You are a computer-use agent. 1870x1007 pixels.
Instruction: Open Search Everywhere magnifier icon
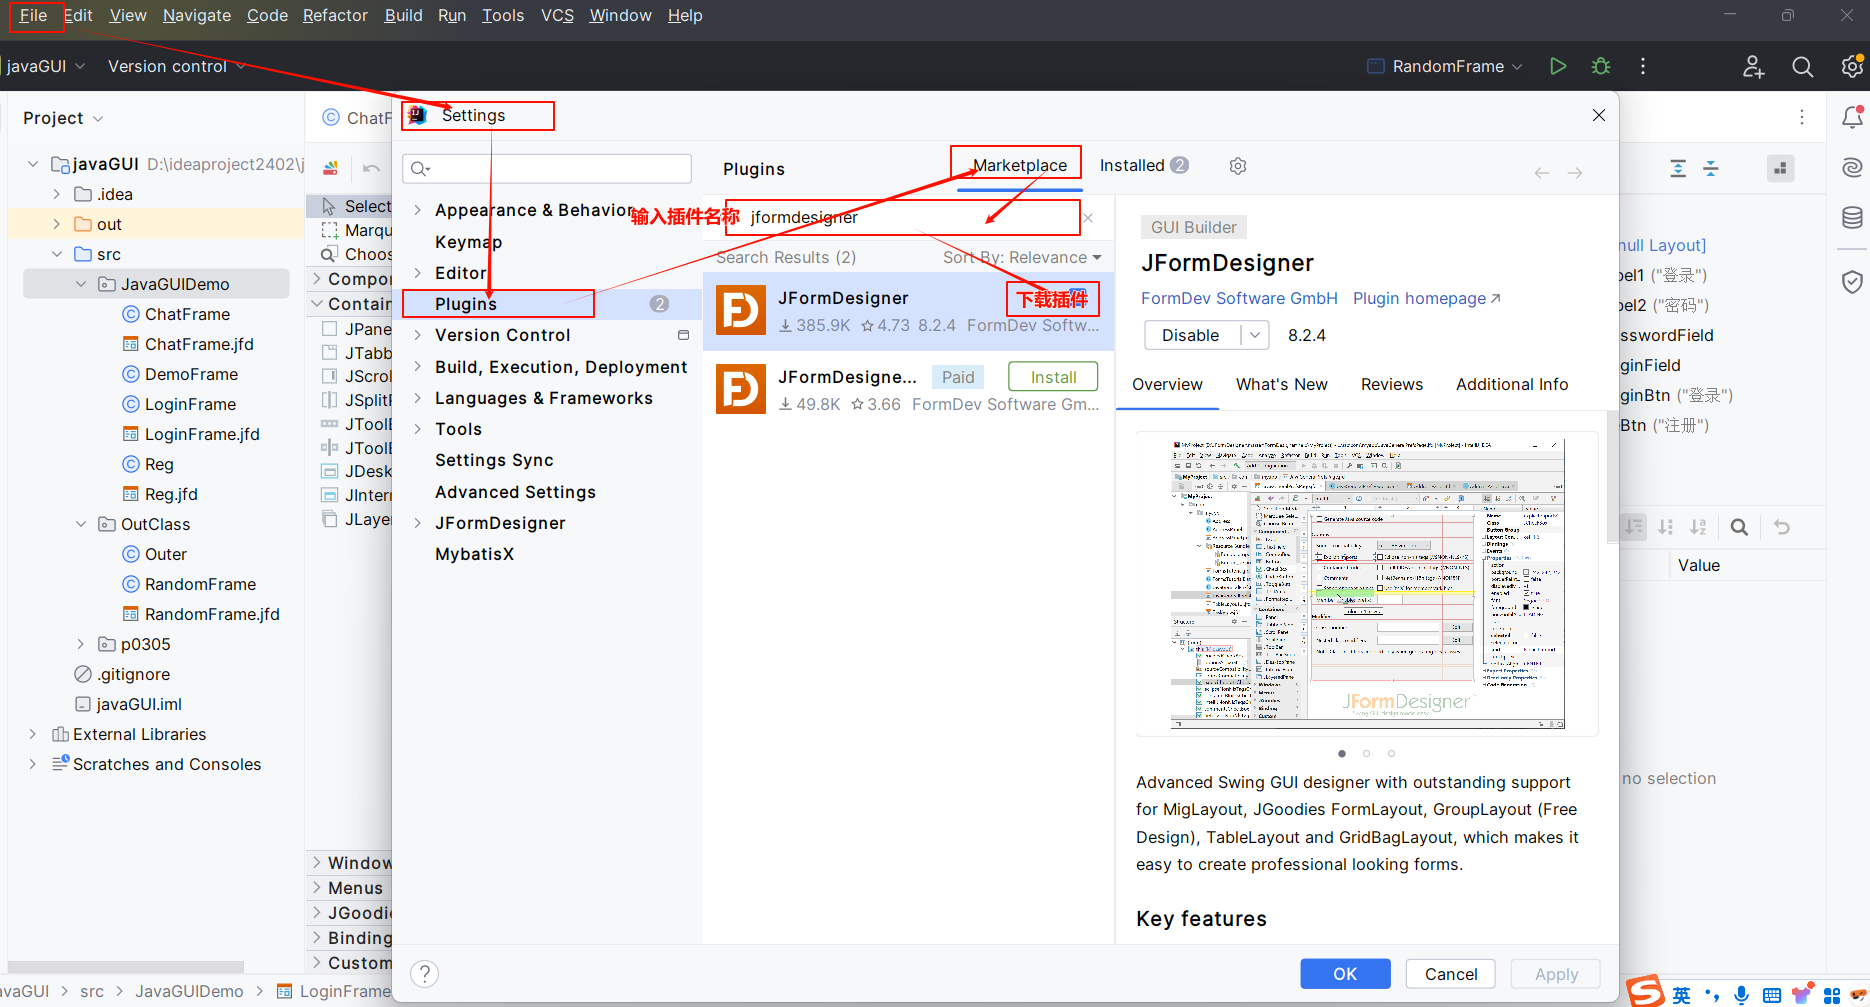(1803, 66)
